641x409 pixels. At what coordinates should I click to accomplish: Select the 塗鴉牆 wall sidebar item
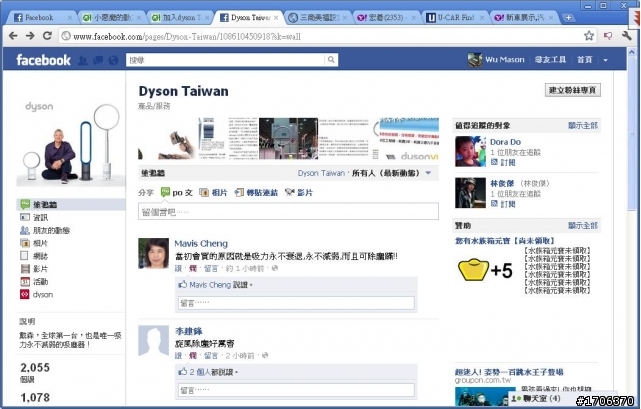pos(71,204)
